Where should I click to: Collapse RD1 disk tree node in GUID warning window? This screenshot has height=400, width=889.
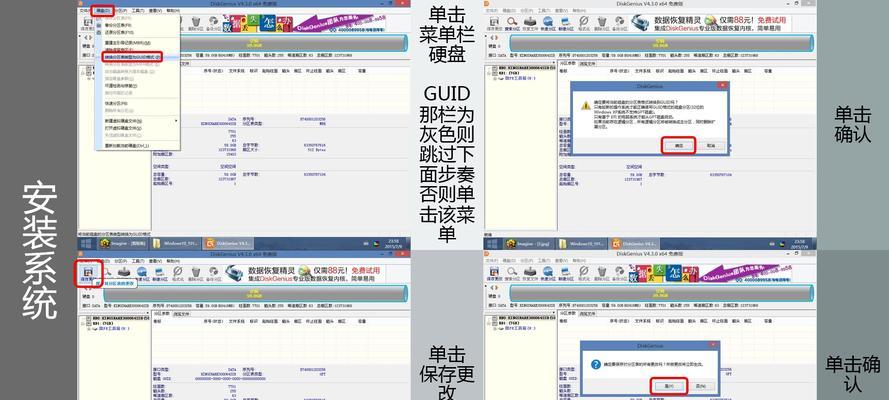(489, 73)
